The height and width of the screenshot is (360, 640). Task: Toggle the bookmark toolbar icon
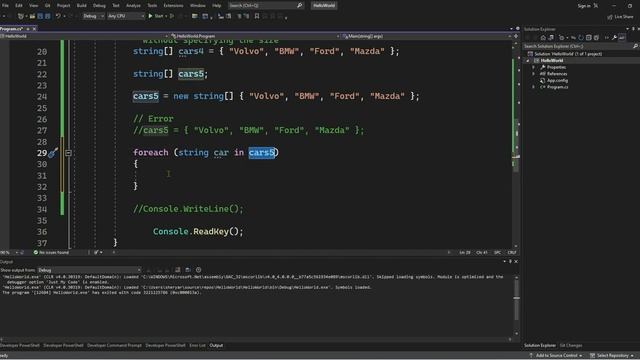257,16
